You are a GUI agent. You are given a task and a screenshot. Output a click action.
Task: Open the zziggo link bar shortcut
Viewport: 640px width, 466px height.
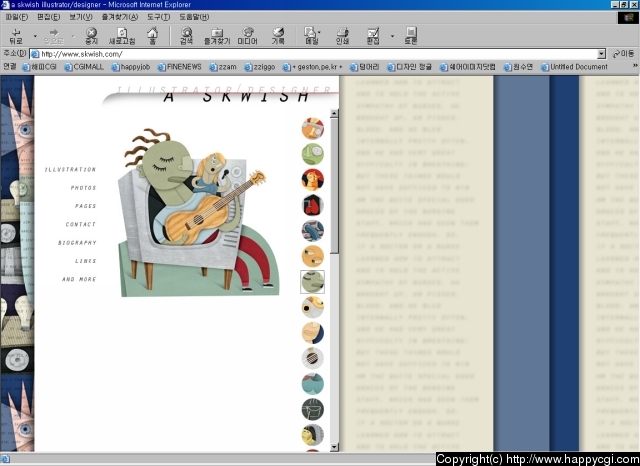point(260,67)
